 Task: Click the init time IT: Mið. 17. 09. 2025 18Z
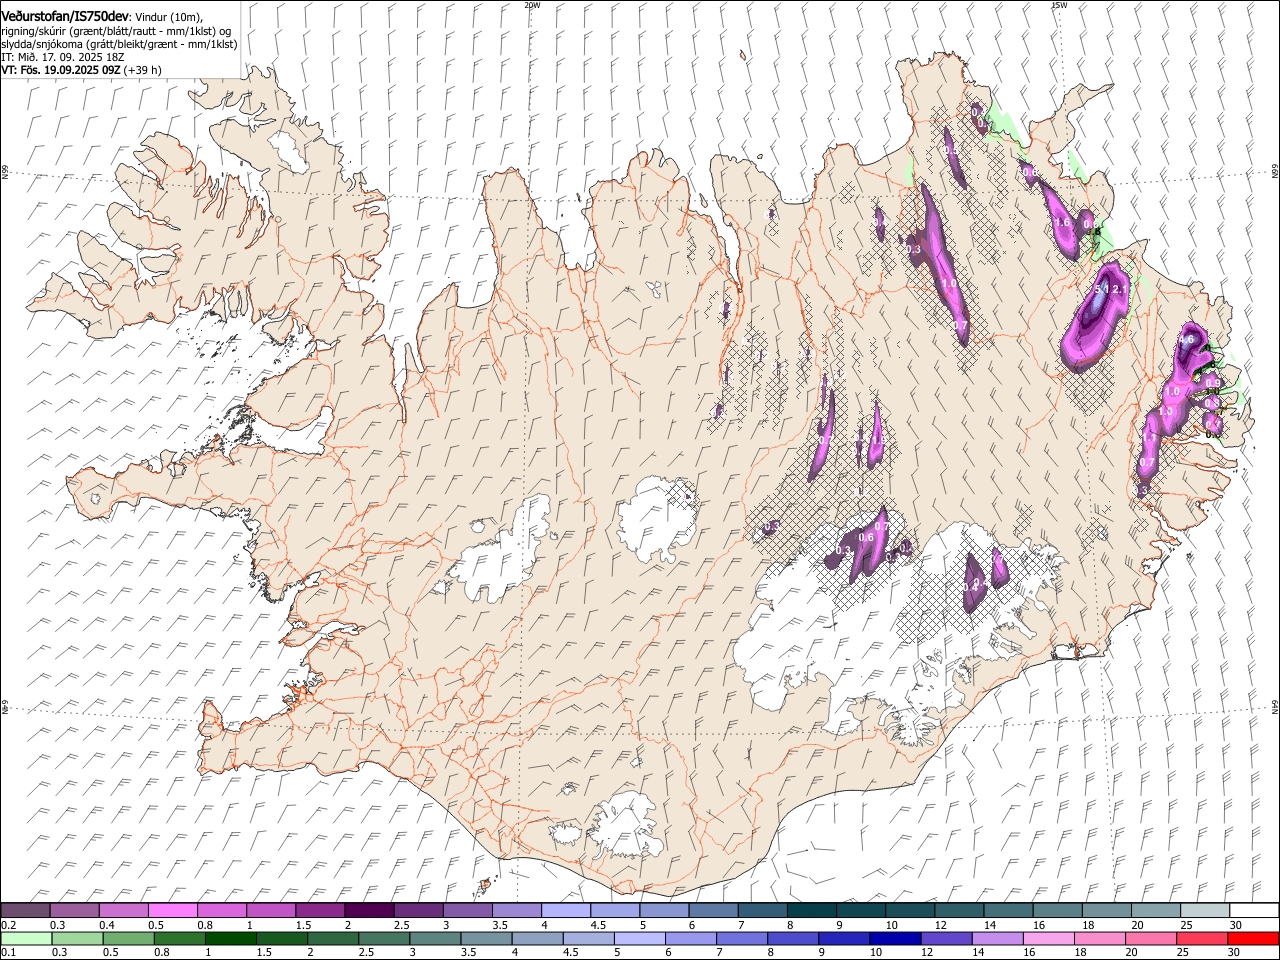[x=61, y=57]
